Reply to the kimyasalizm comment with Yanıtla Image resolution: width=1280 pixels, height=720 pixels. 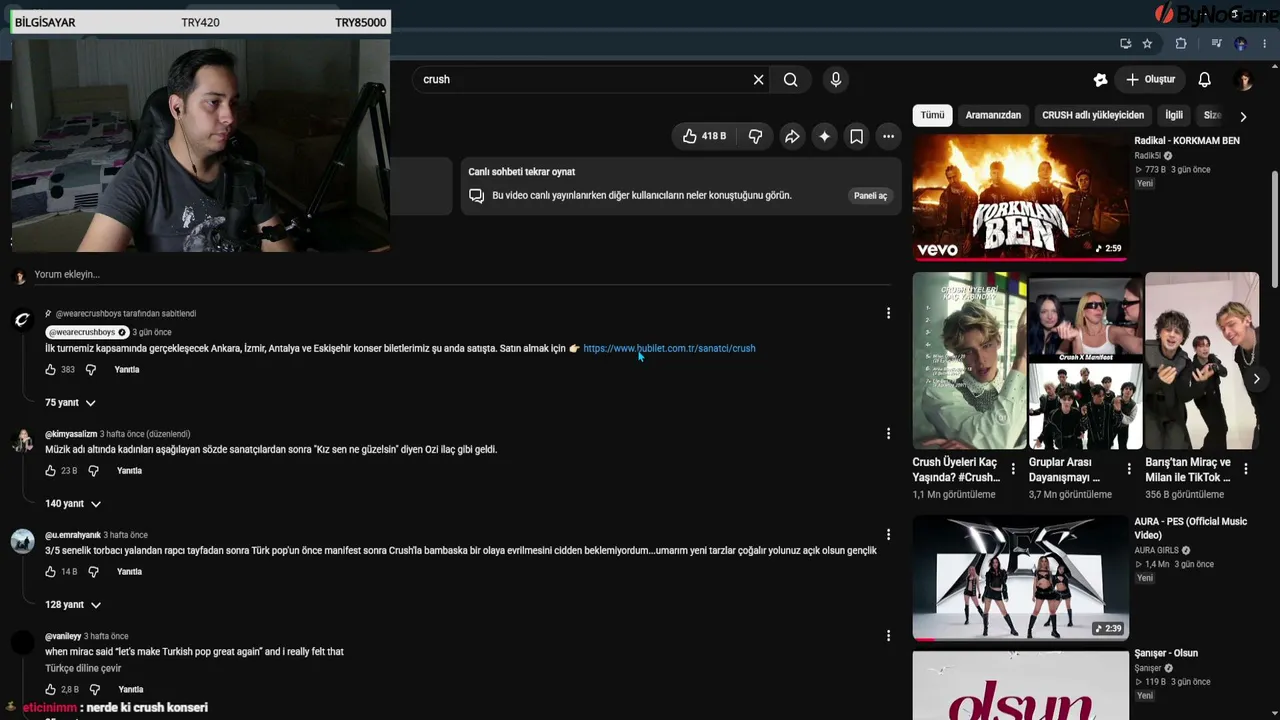click(129, 471)
